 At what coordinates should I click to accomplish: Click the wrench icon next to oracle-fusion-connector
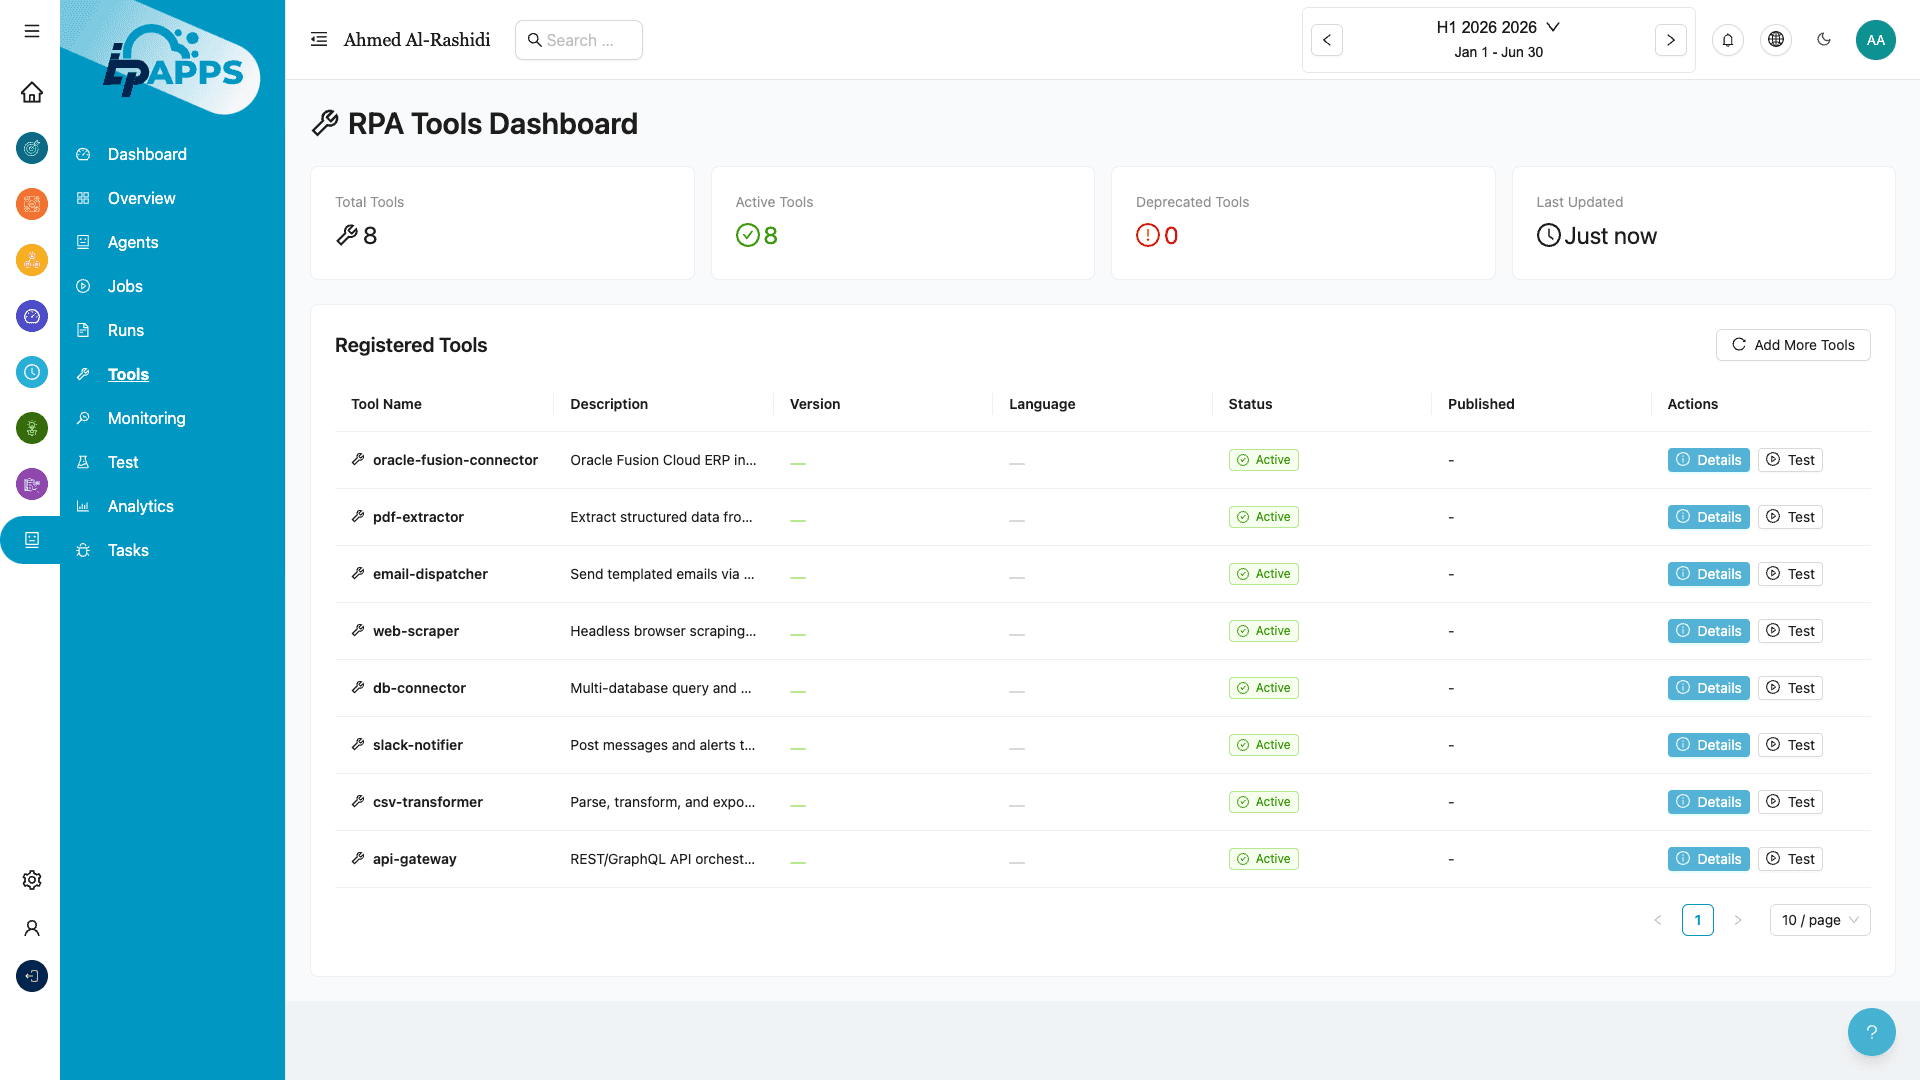pyautogui.click(x=358, y=460)
